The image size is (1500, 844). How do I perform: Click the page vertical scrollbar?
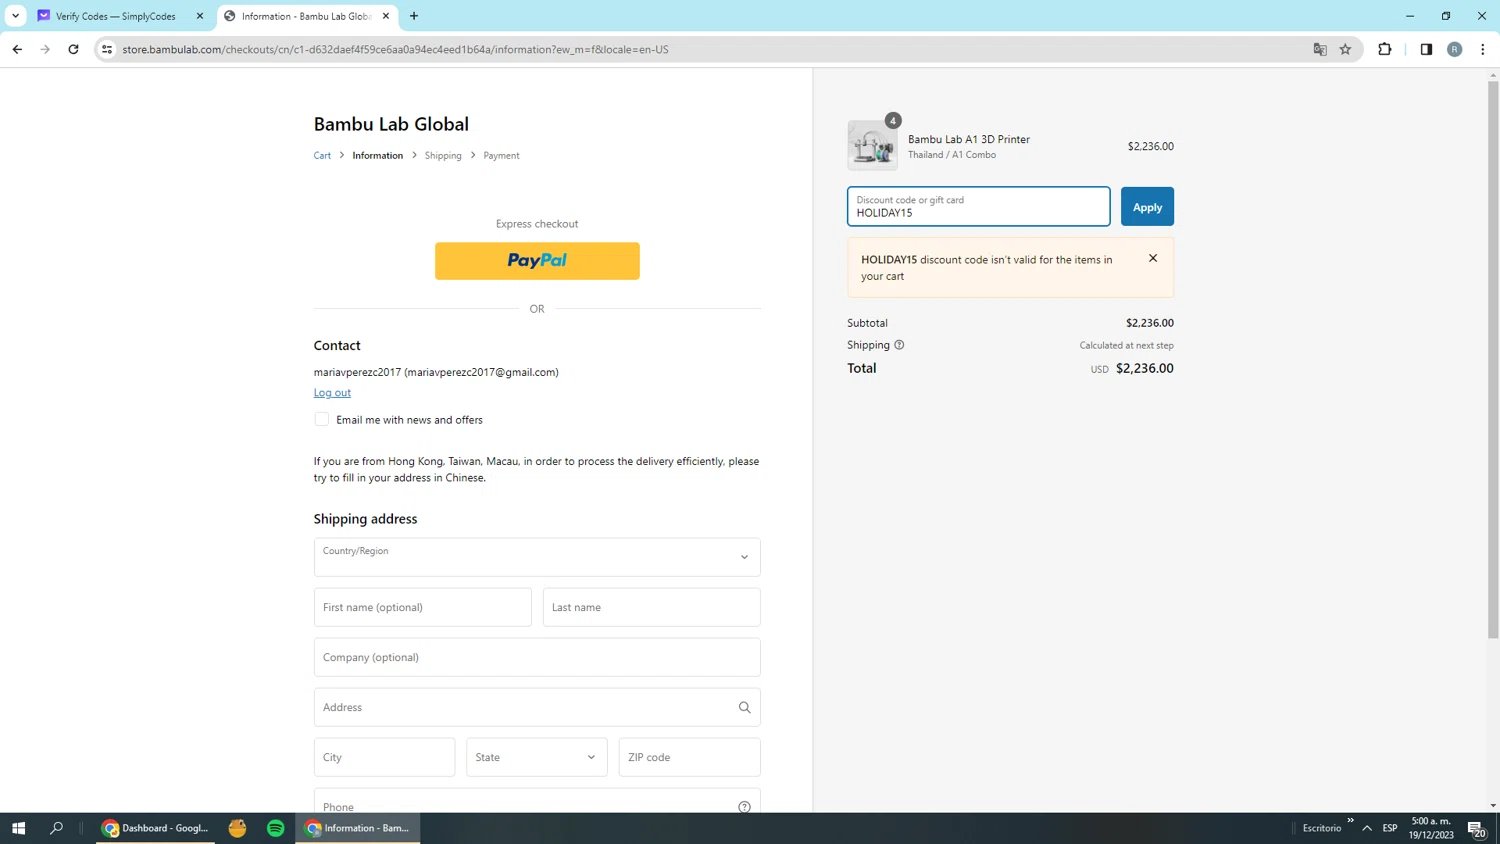pyautogui.click(x=1493, y=360)
